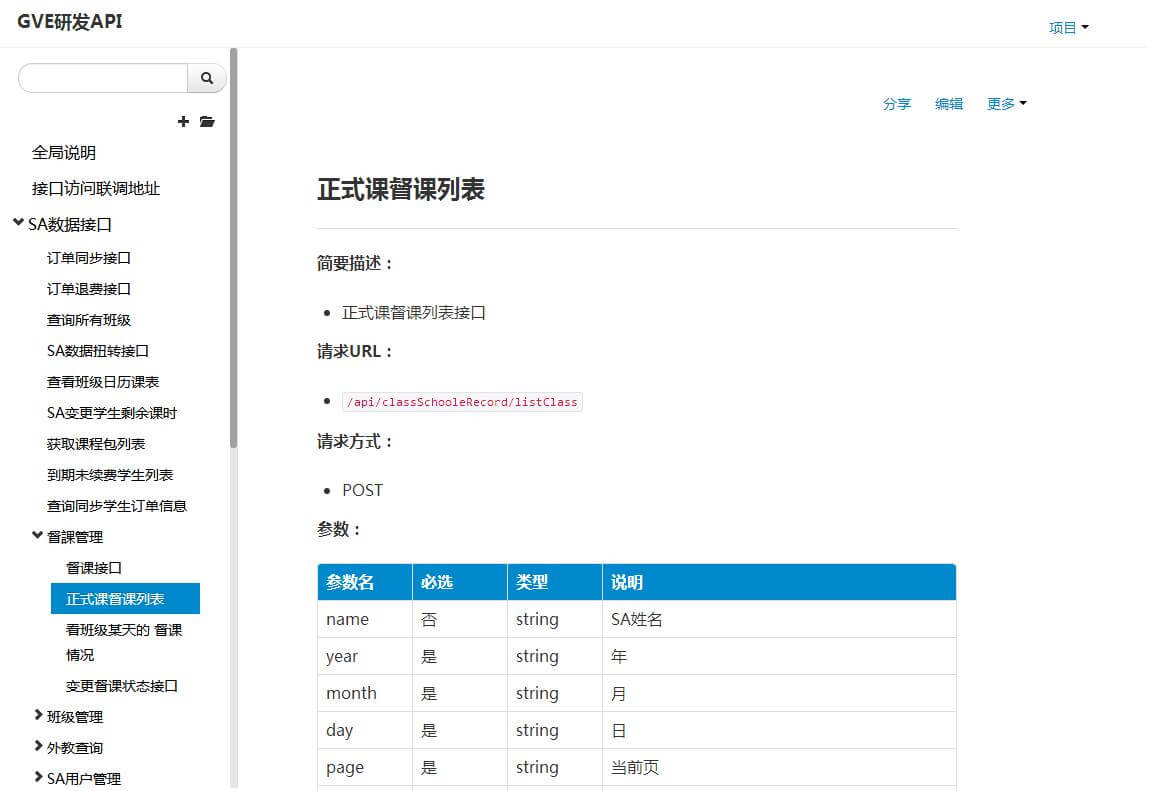Open the 全局说明 page
This screenshot has height=791, width=1155.
[x=64, y=153]
